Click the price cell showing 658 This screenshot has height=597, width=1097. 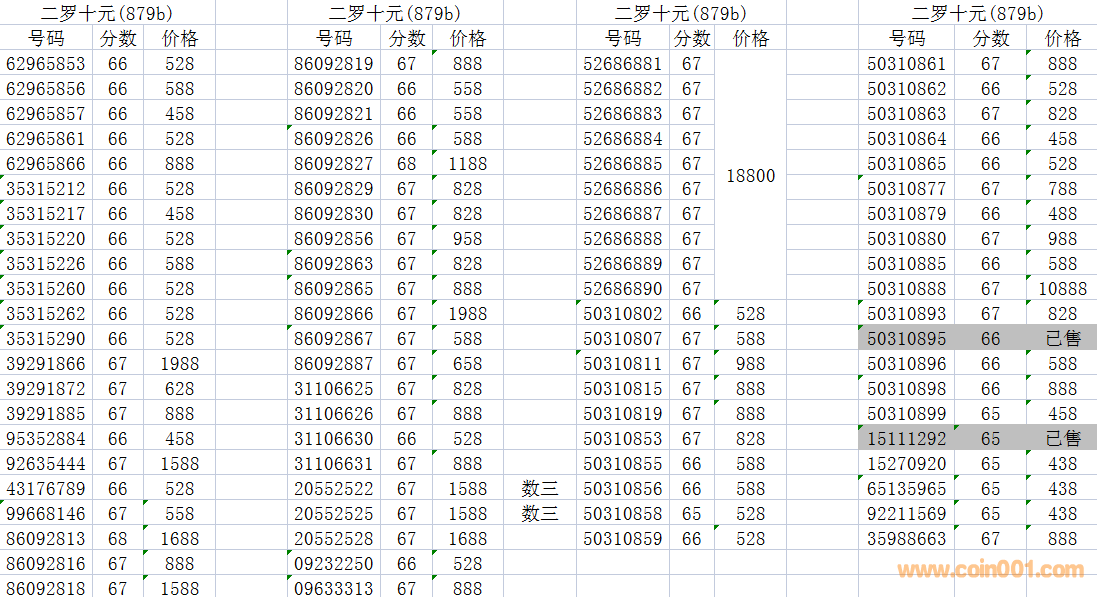click(x=467, y=364)
